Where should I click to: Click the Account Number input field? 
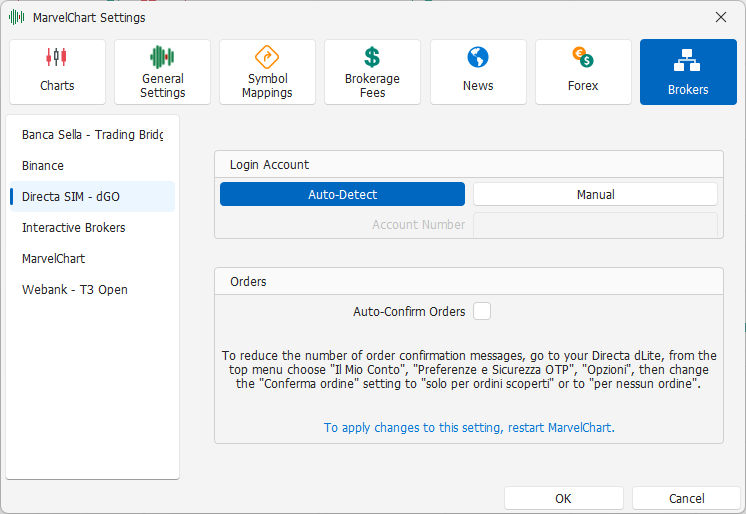pos(595,225)
